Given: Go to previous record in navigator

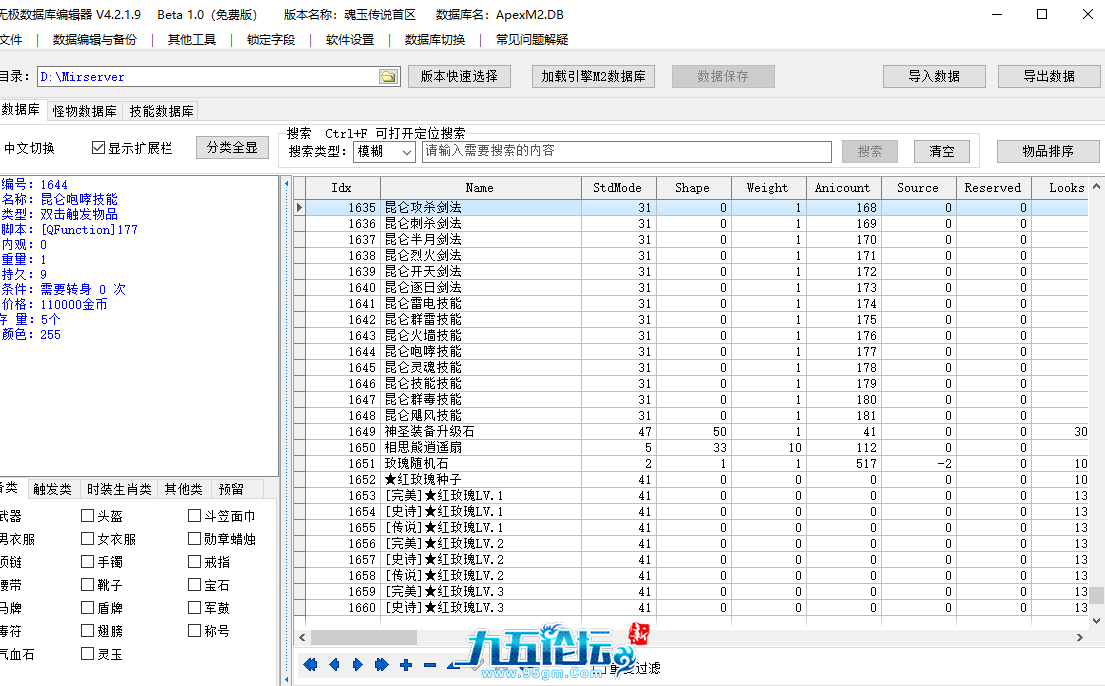Looking at the screenshot, I should point(334,665).
